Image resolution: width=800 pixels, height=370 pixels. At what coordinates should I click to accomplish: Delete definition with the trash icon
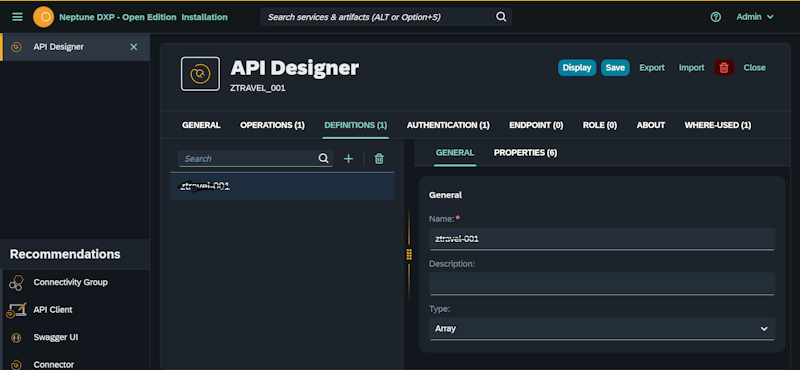(379, 159)
